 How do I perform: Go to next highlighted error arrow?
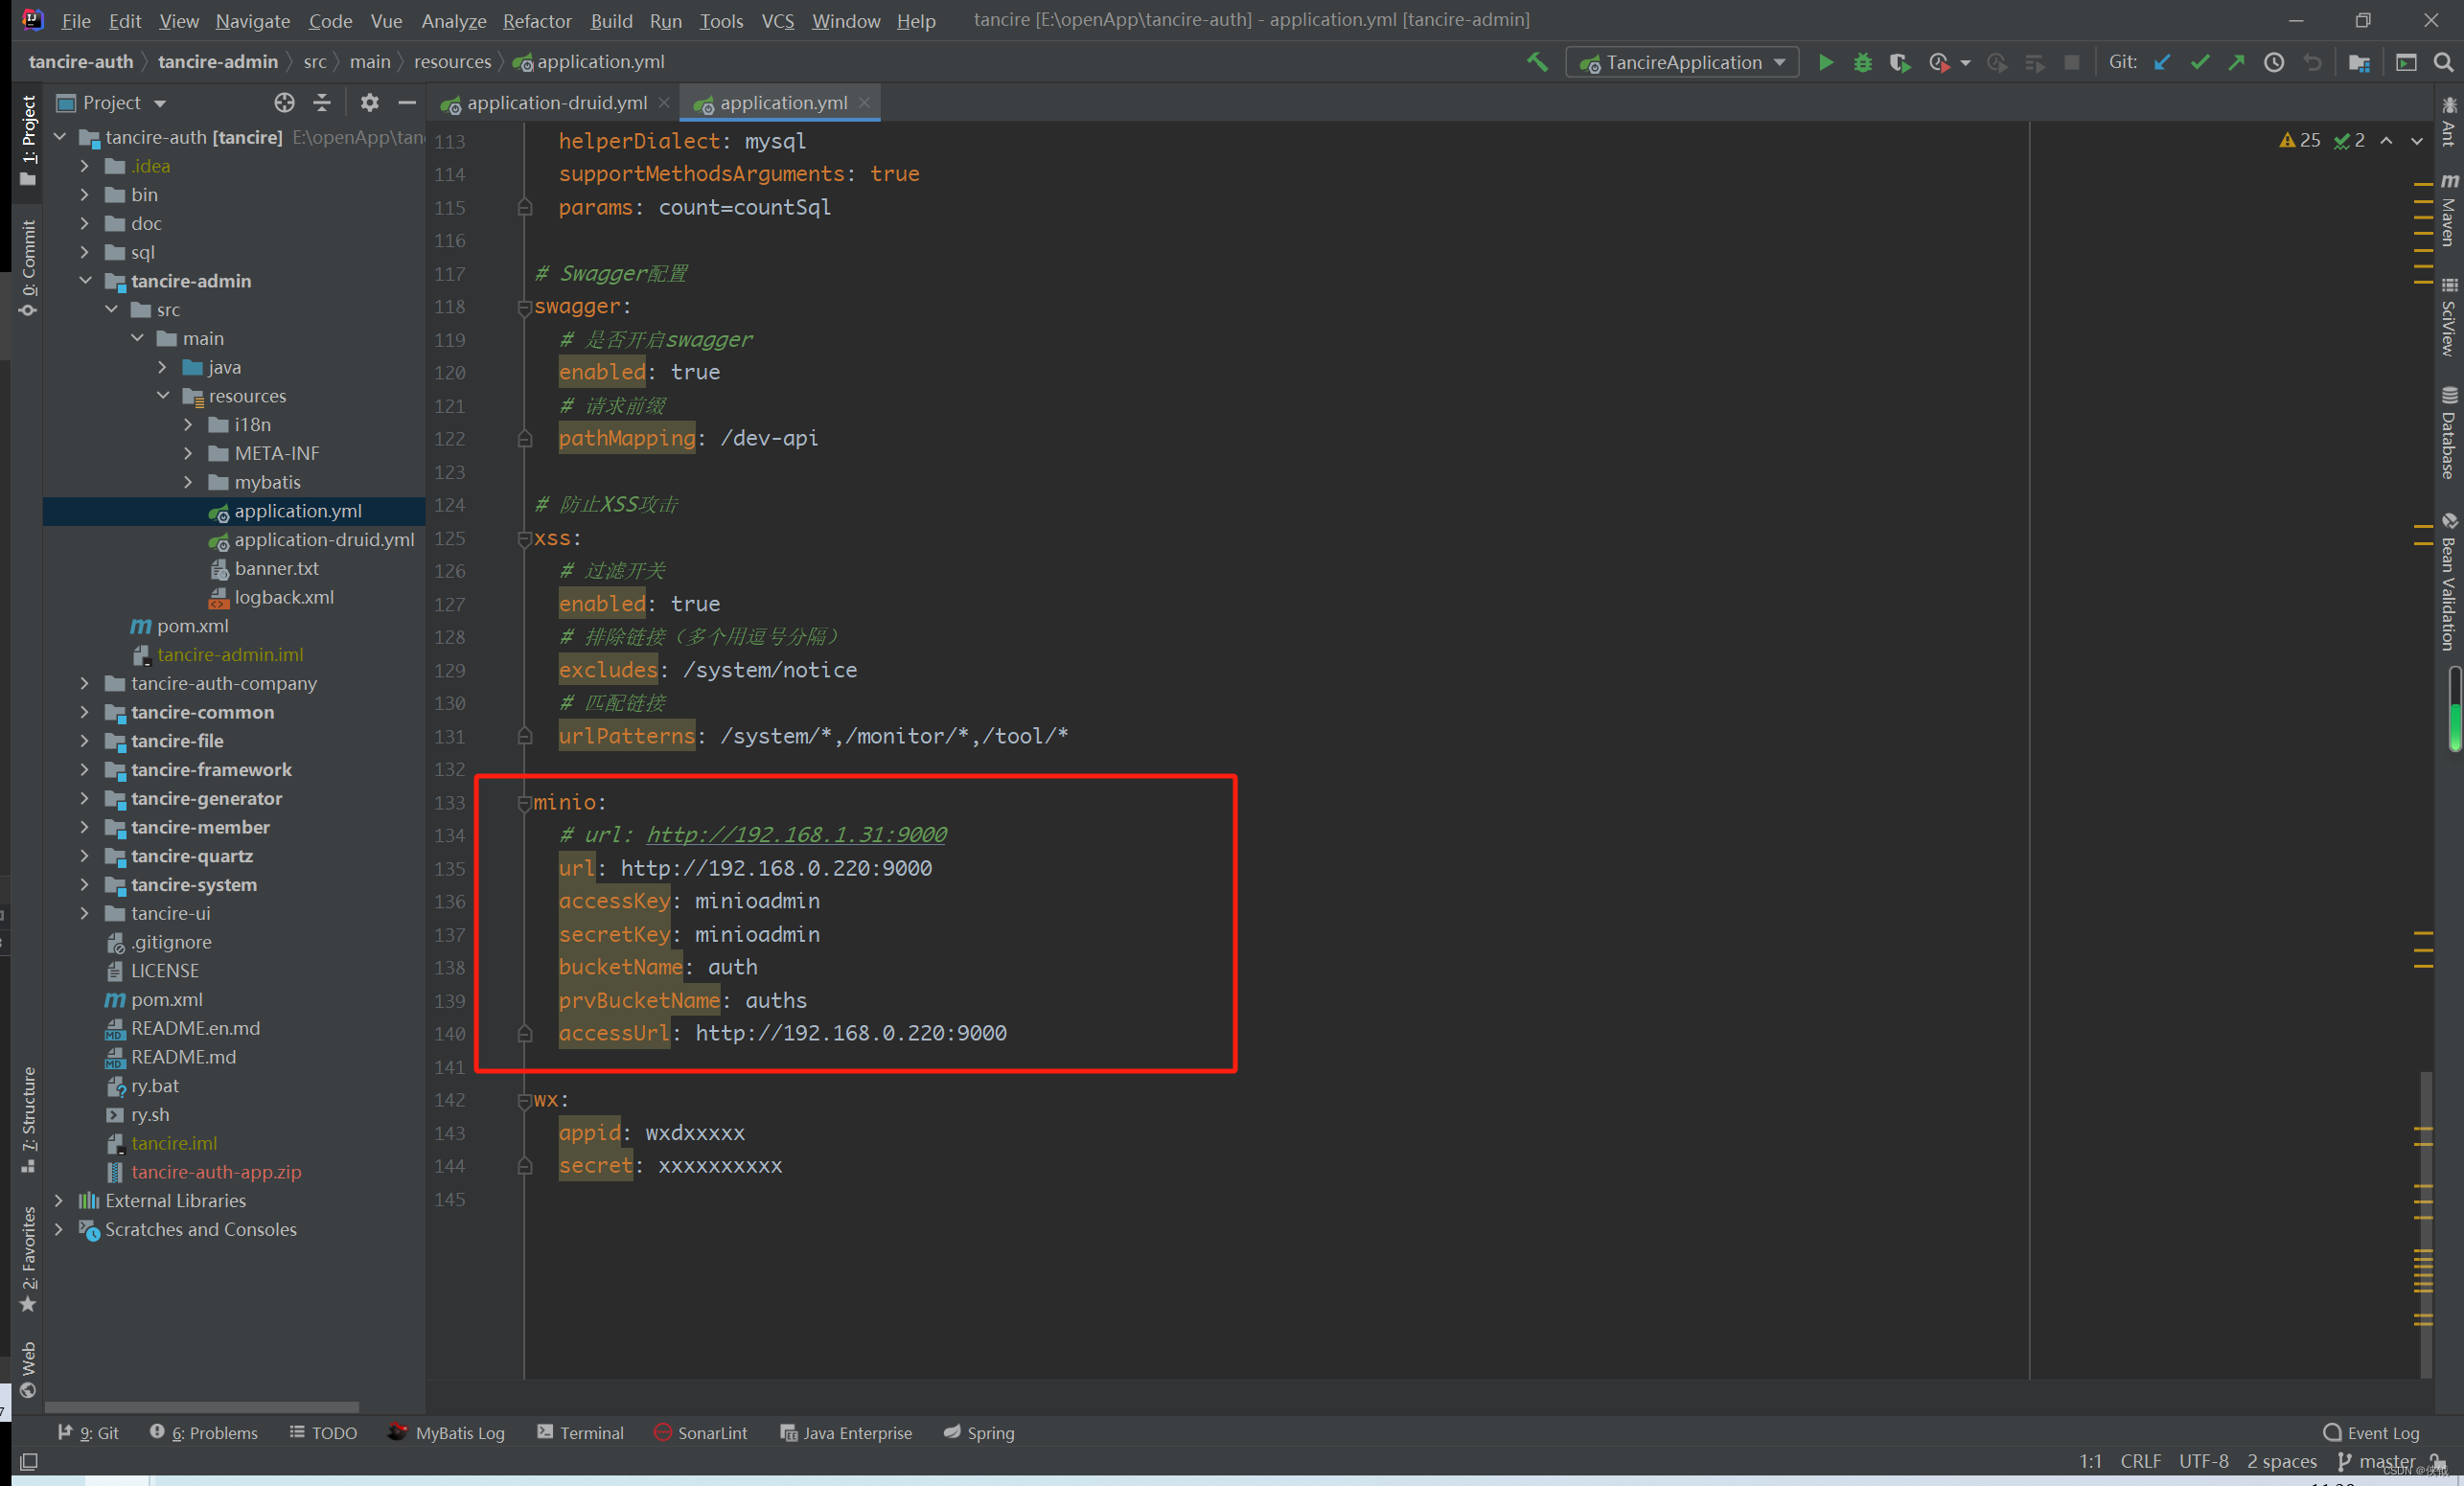pos(2417,140)
